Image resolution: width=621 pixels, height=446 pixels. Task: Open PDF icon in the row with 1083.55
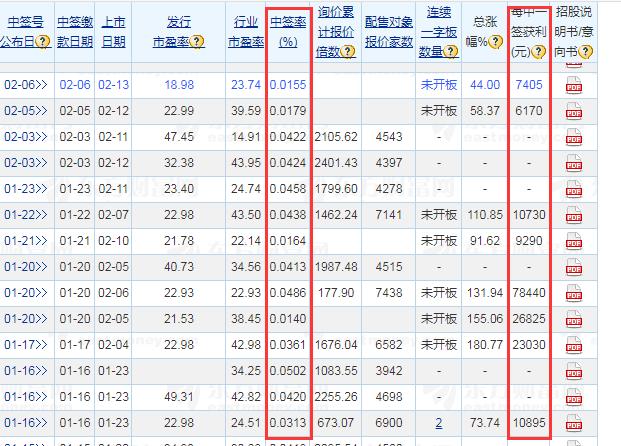coord(574,371)
